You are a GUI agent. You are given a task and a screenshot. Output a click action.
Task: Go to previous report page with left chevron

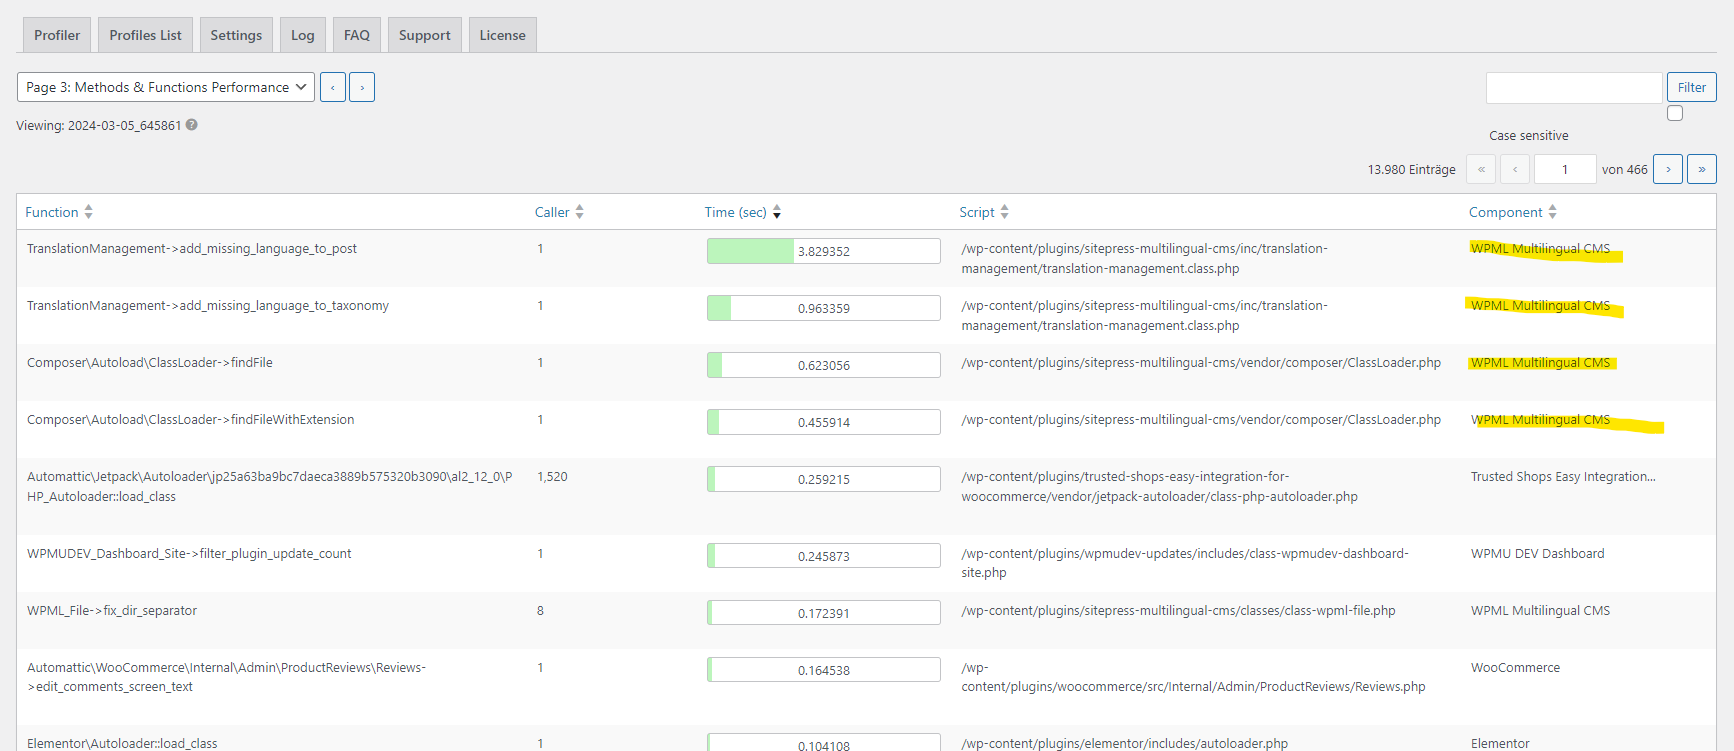(x=333, y=87)
